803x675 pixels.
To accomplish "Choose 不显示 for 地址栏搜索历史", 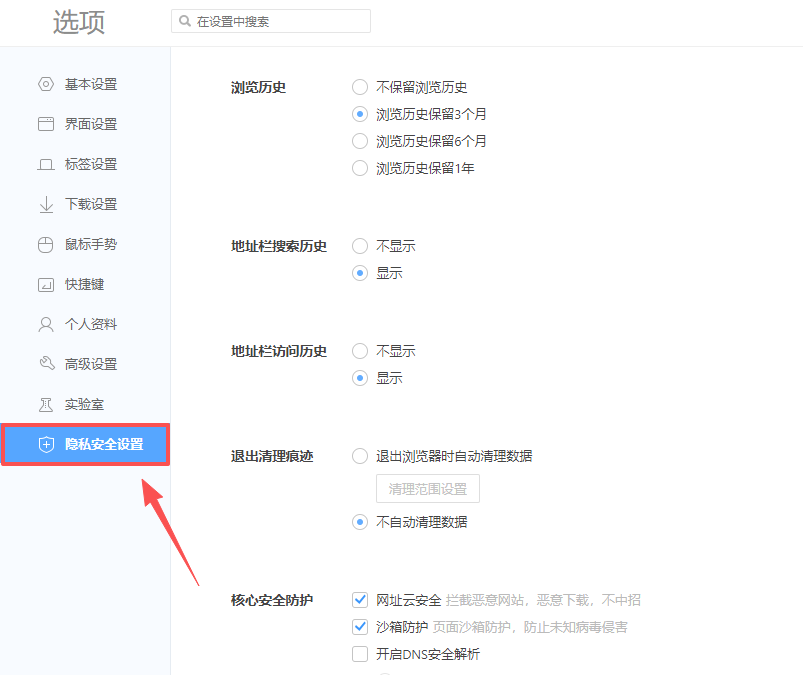I will pyautogui.click(x=360, y=246).
